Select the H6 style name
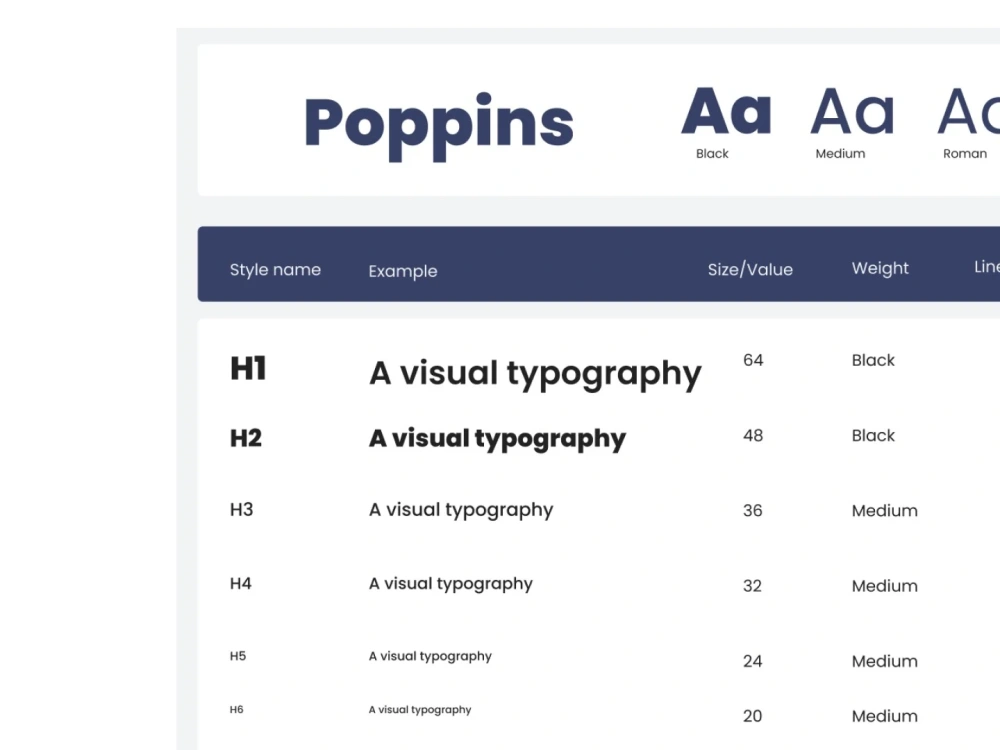Viewport: 1000px width, 750px height. 236,709
